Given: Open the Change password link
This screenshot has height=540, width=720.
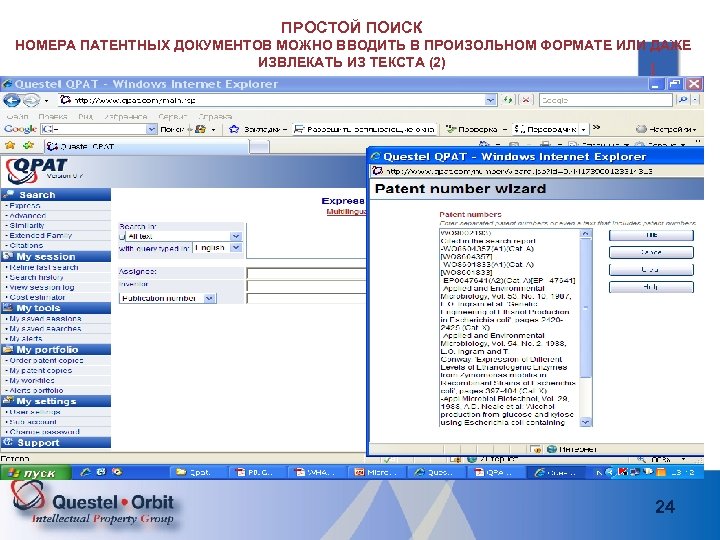Looking at the screenshot, I should click(45, 432).
